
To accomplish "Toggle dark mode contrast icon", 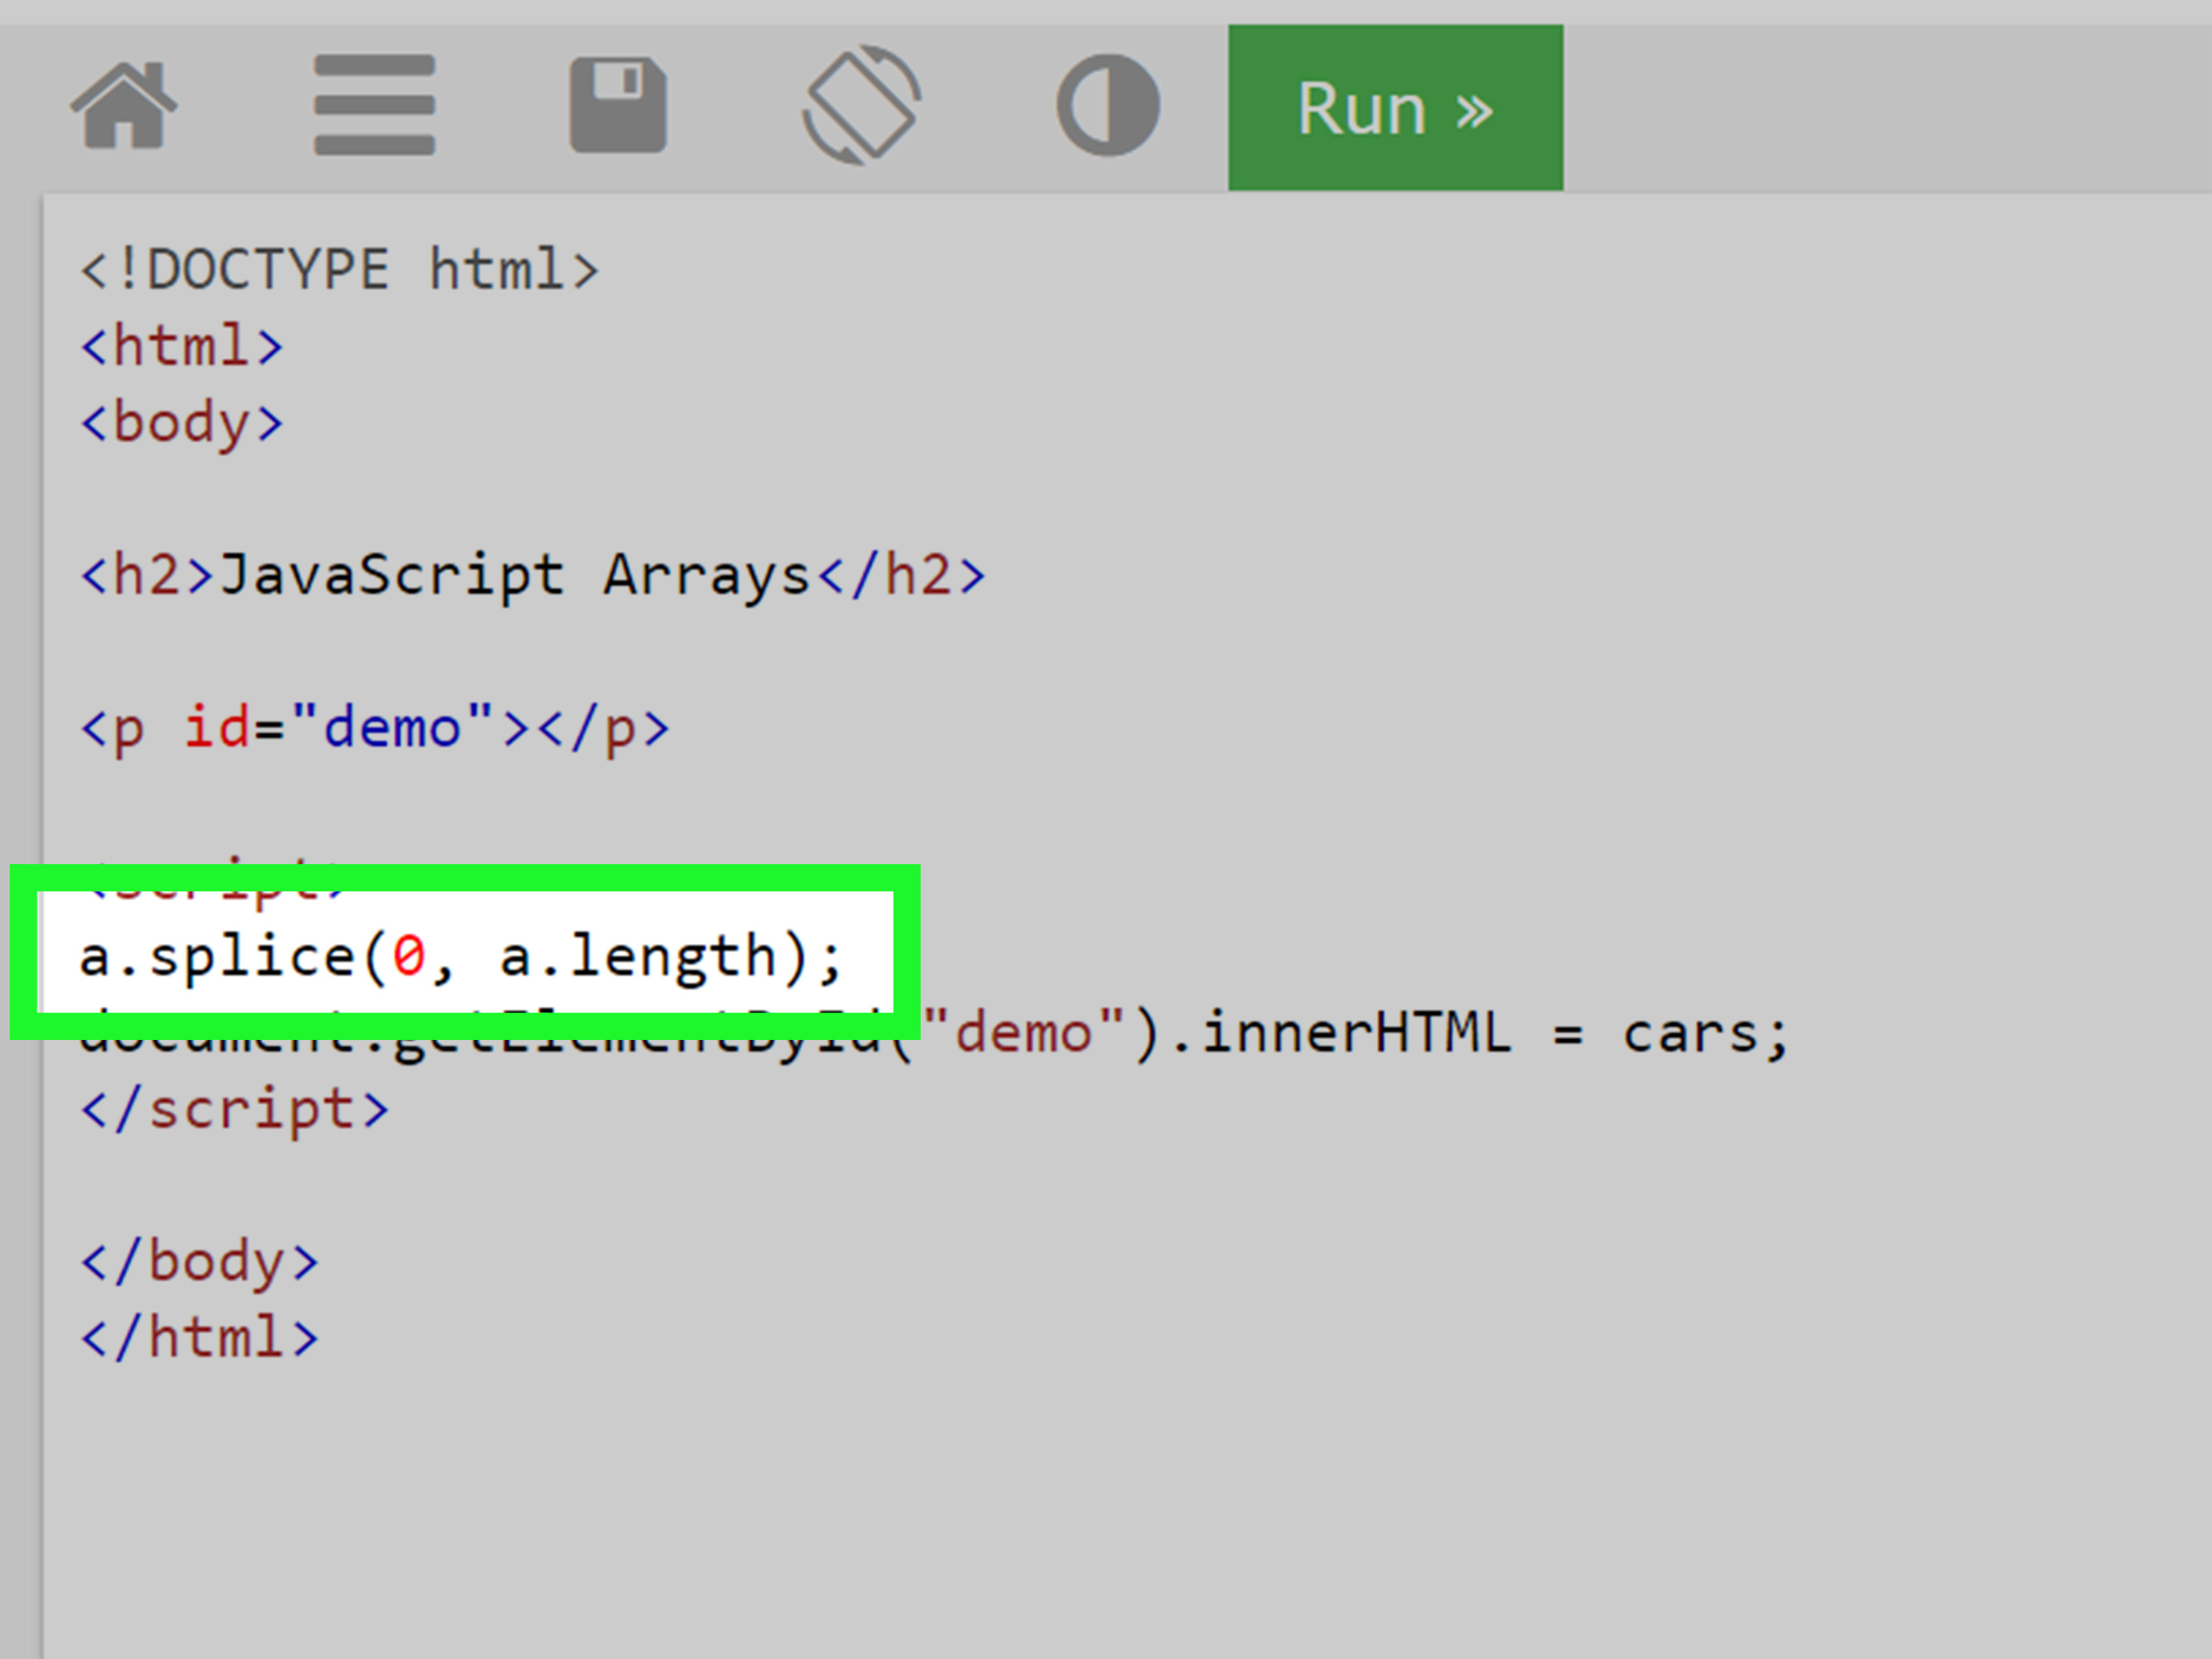I will coord(1108,105).
